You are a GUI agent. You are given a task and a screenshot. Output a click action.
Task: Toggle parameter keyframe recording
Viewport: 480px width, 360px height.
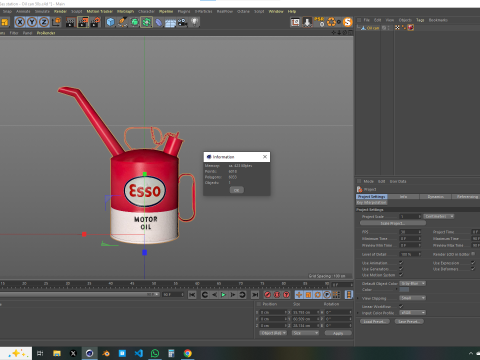(327, 295)
